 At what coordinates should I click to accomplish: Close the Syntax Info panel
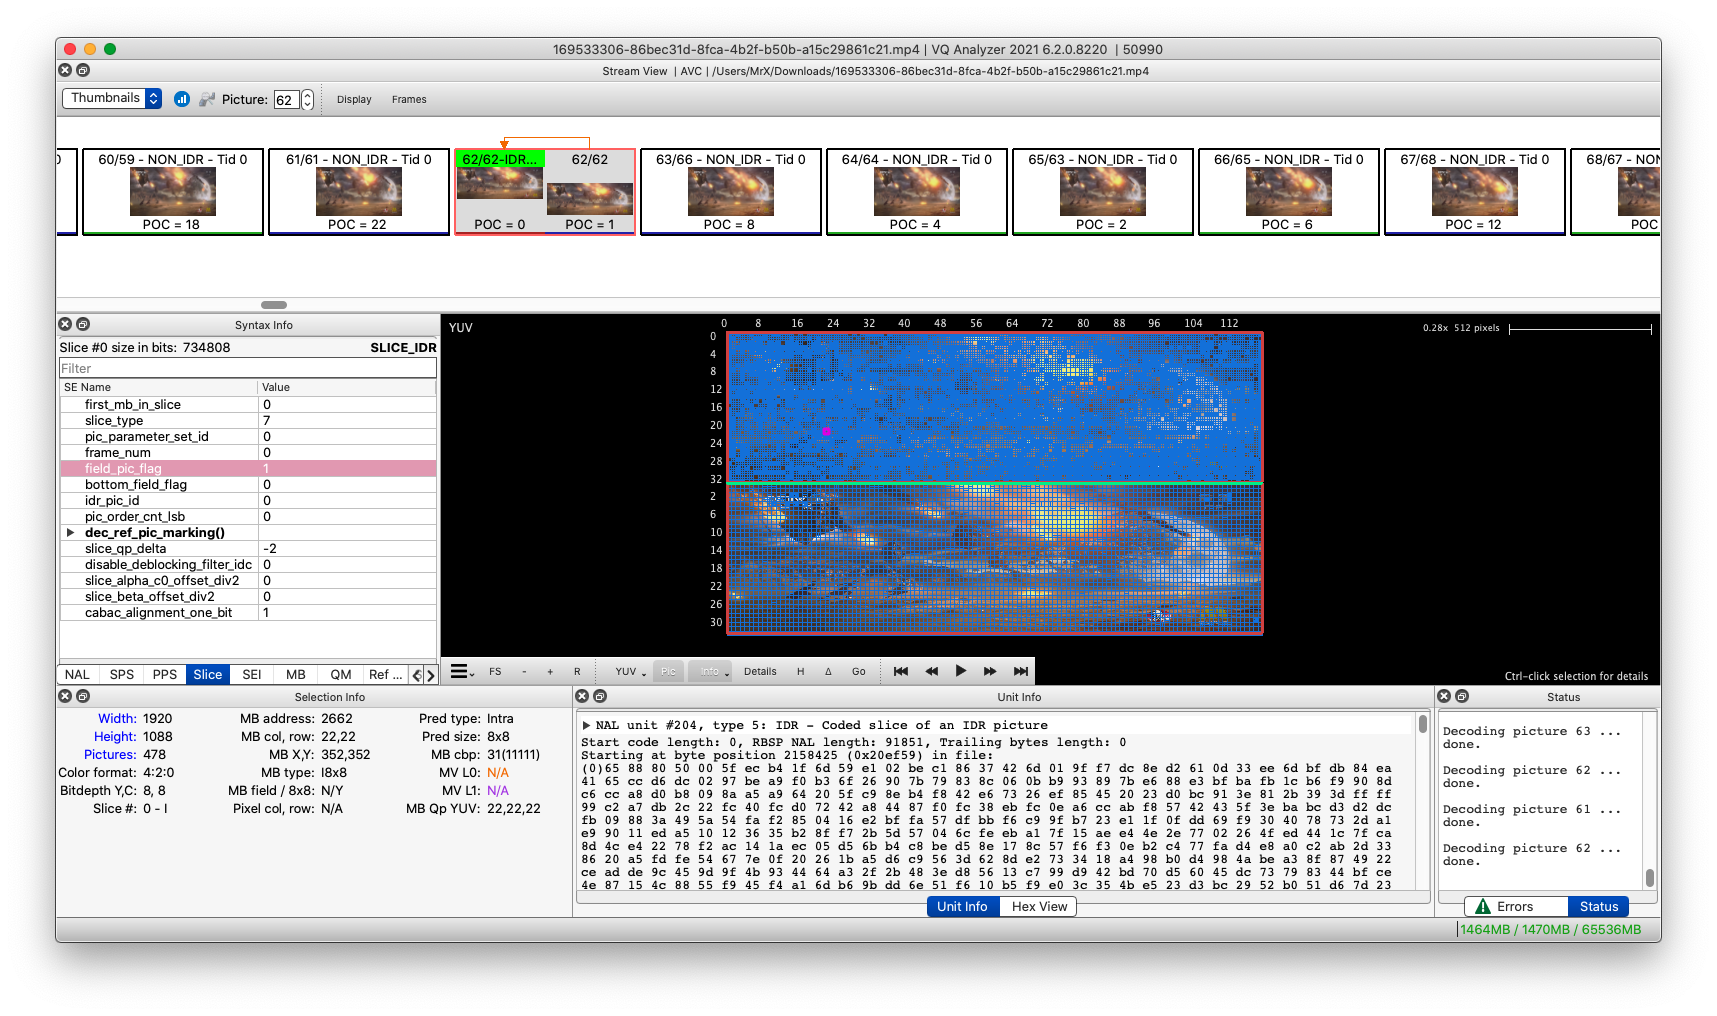pos(65,324)
